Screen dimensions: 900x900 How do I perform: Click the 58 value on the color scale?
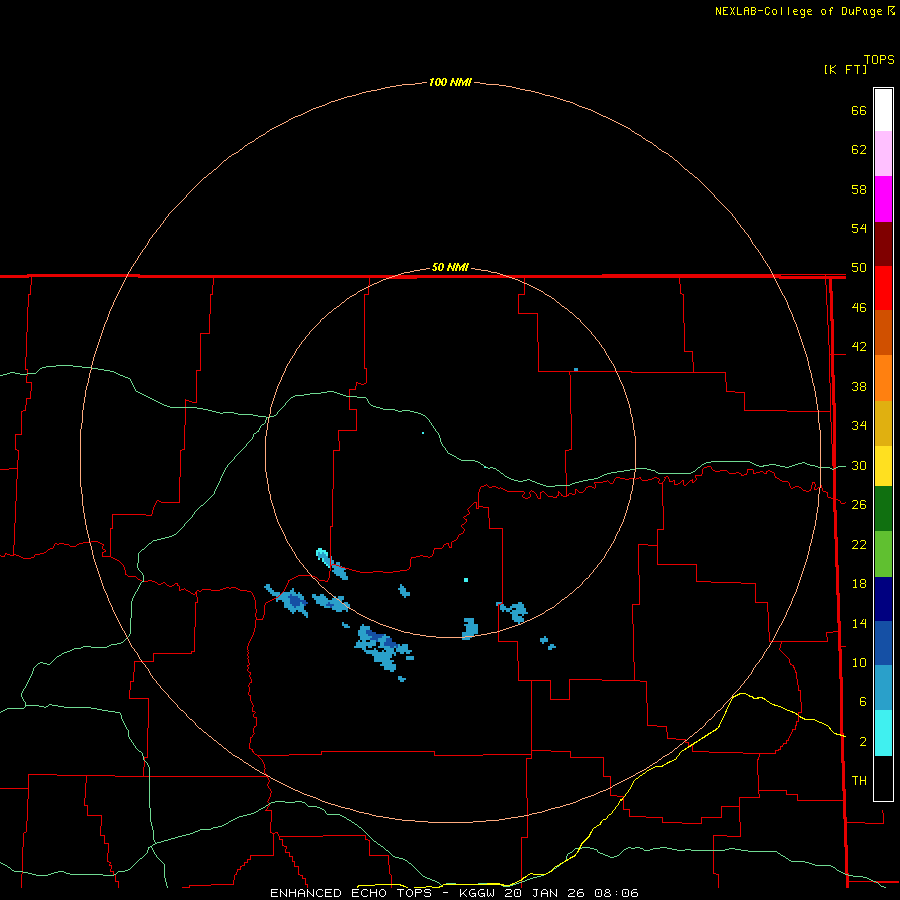859,189
